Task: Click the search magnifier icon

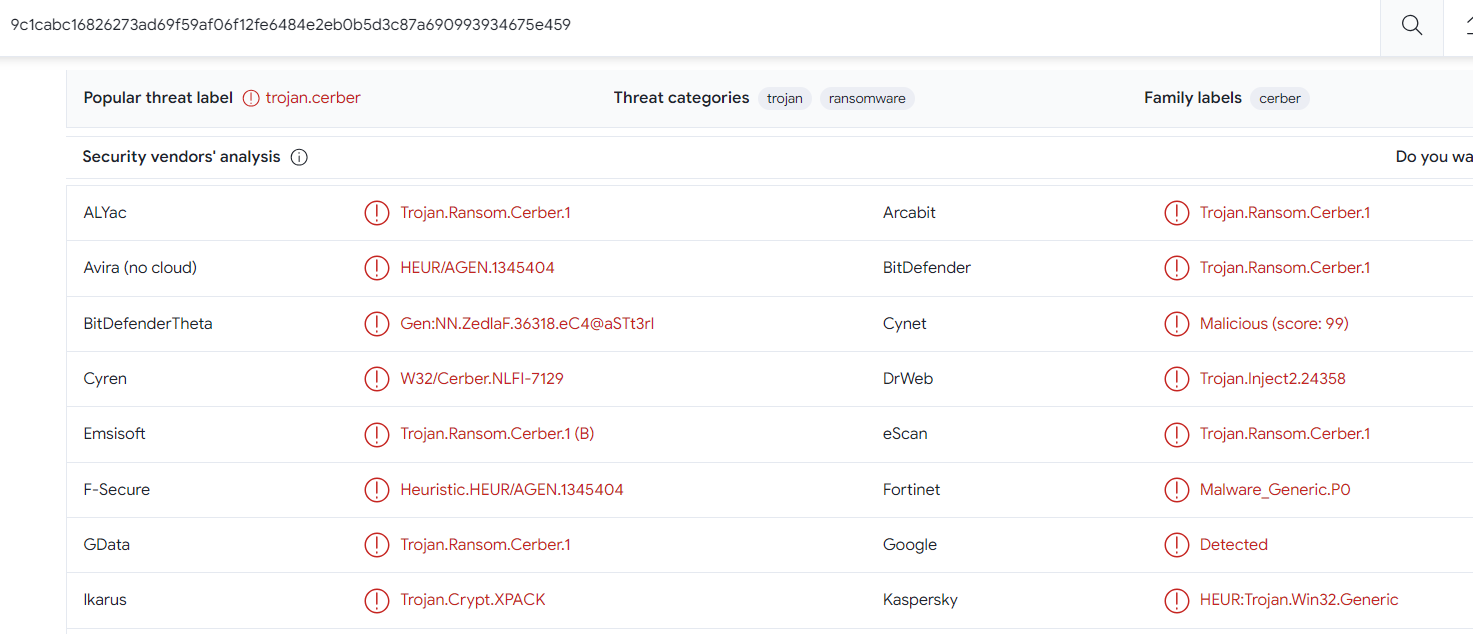Action: tap(1412, 26)
